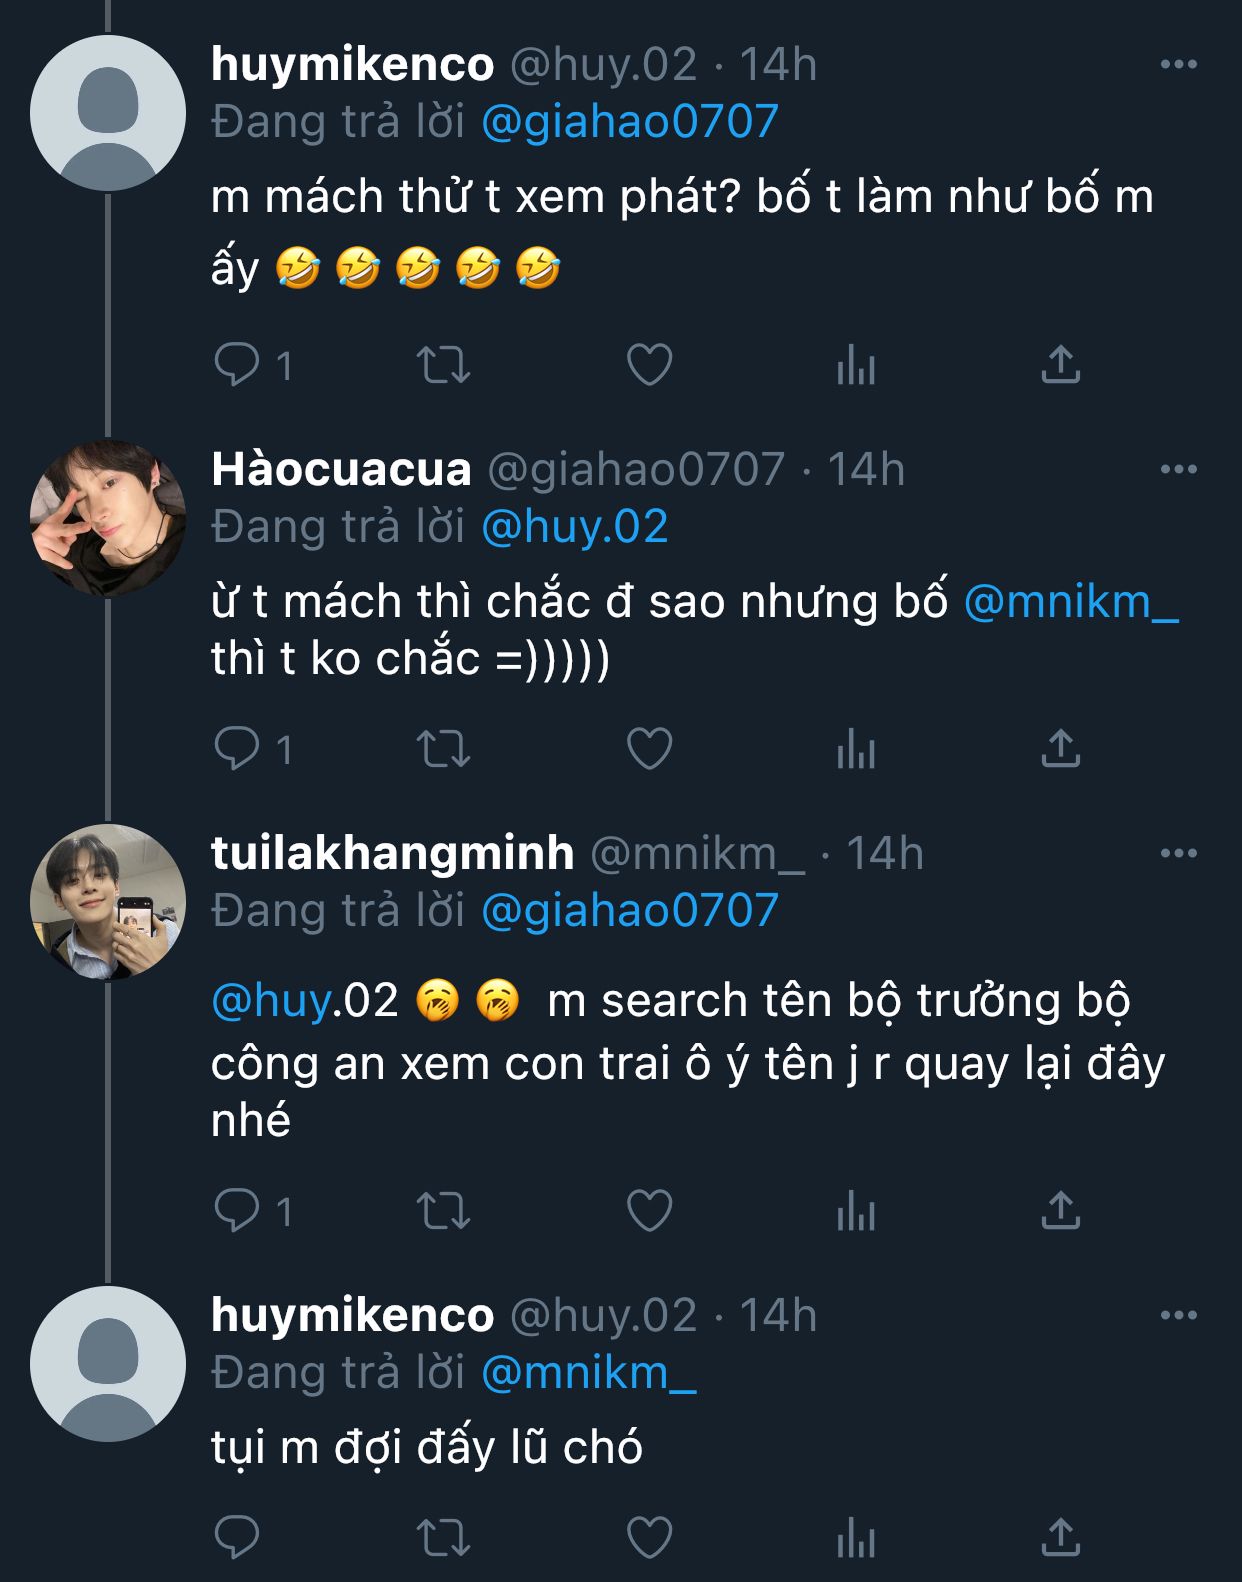This screenshot has height=1582, width=1242.
Task: Retweet Hàocuacua's tweet
Action: (443, 749)
